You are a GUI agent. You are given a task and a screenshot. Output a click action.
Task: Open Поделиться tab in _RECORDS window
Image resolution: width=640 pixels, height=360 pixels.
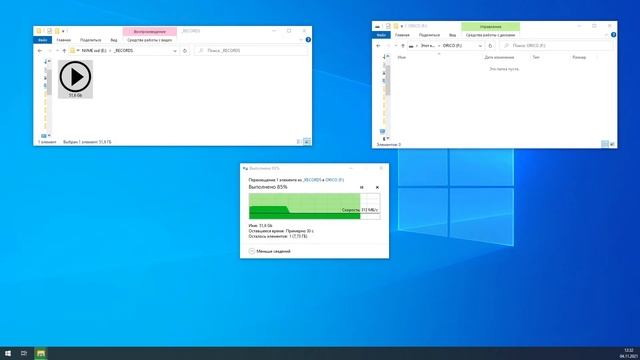(x=91, y=40)
